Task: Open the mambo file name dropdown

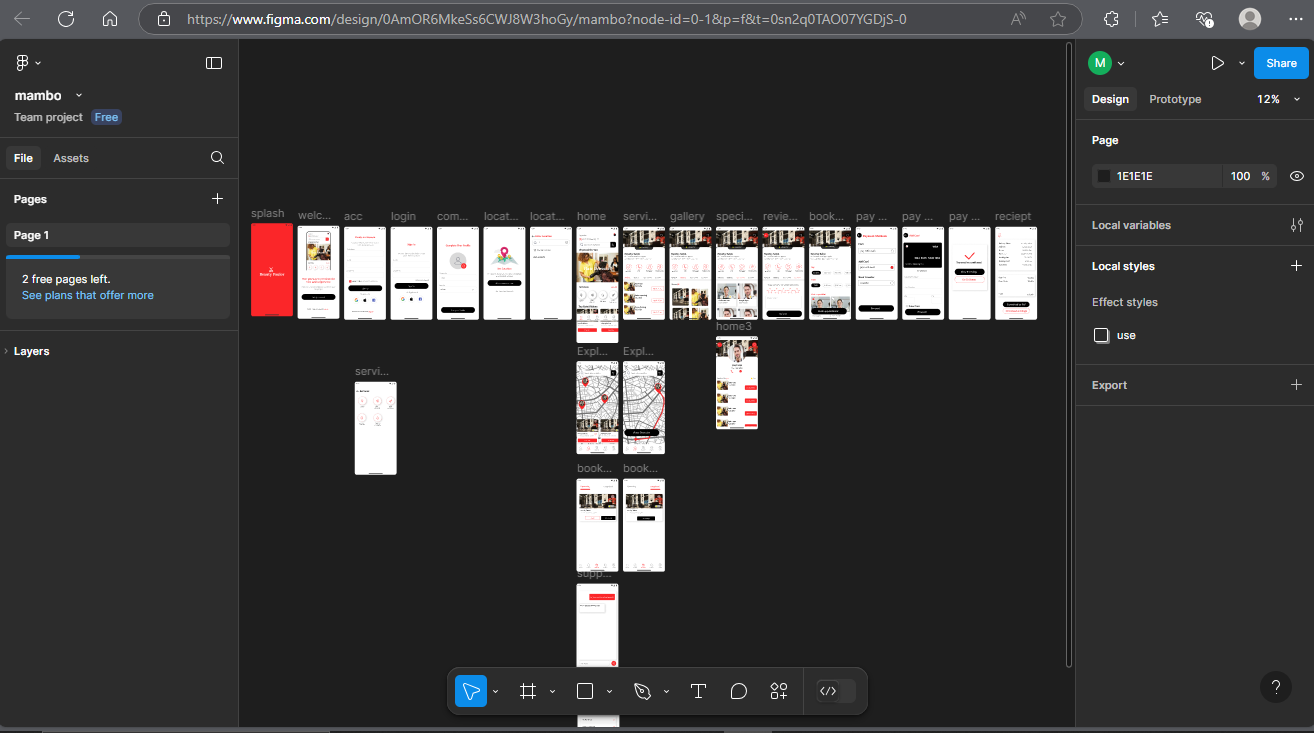Action: click(x=79, y=96)
